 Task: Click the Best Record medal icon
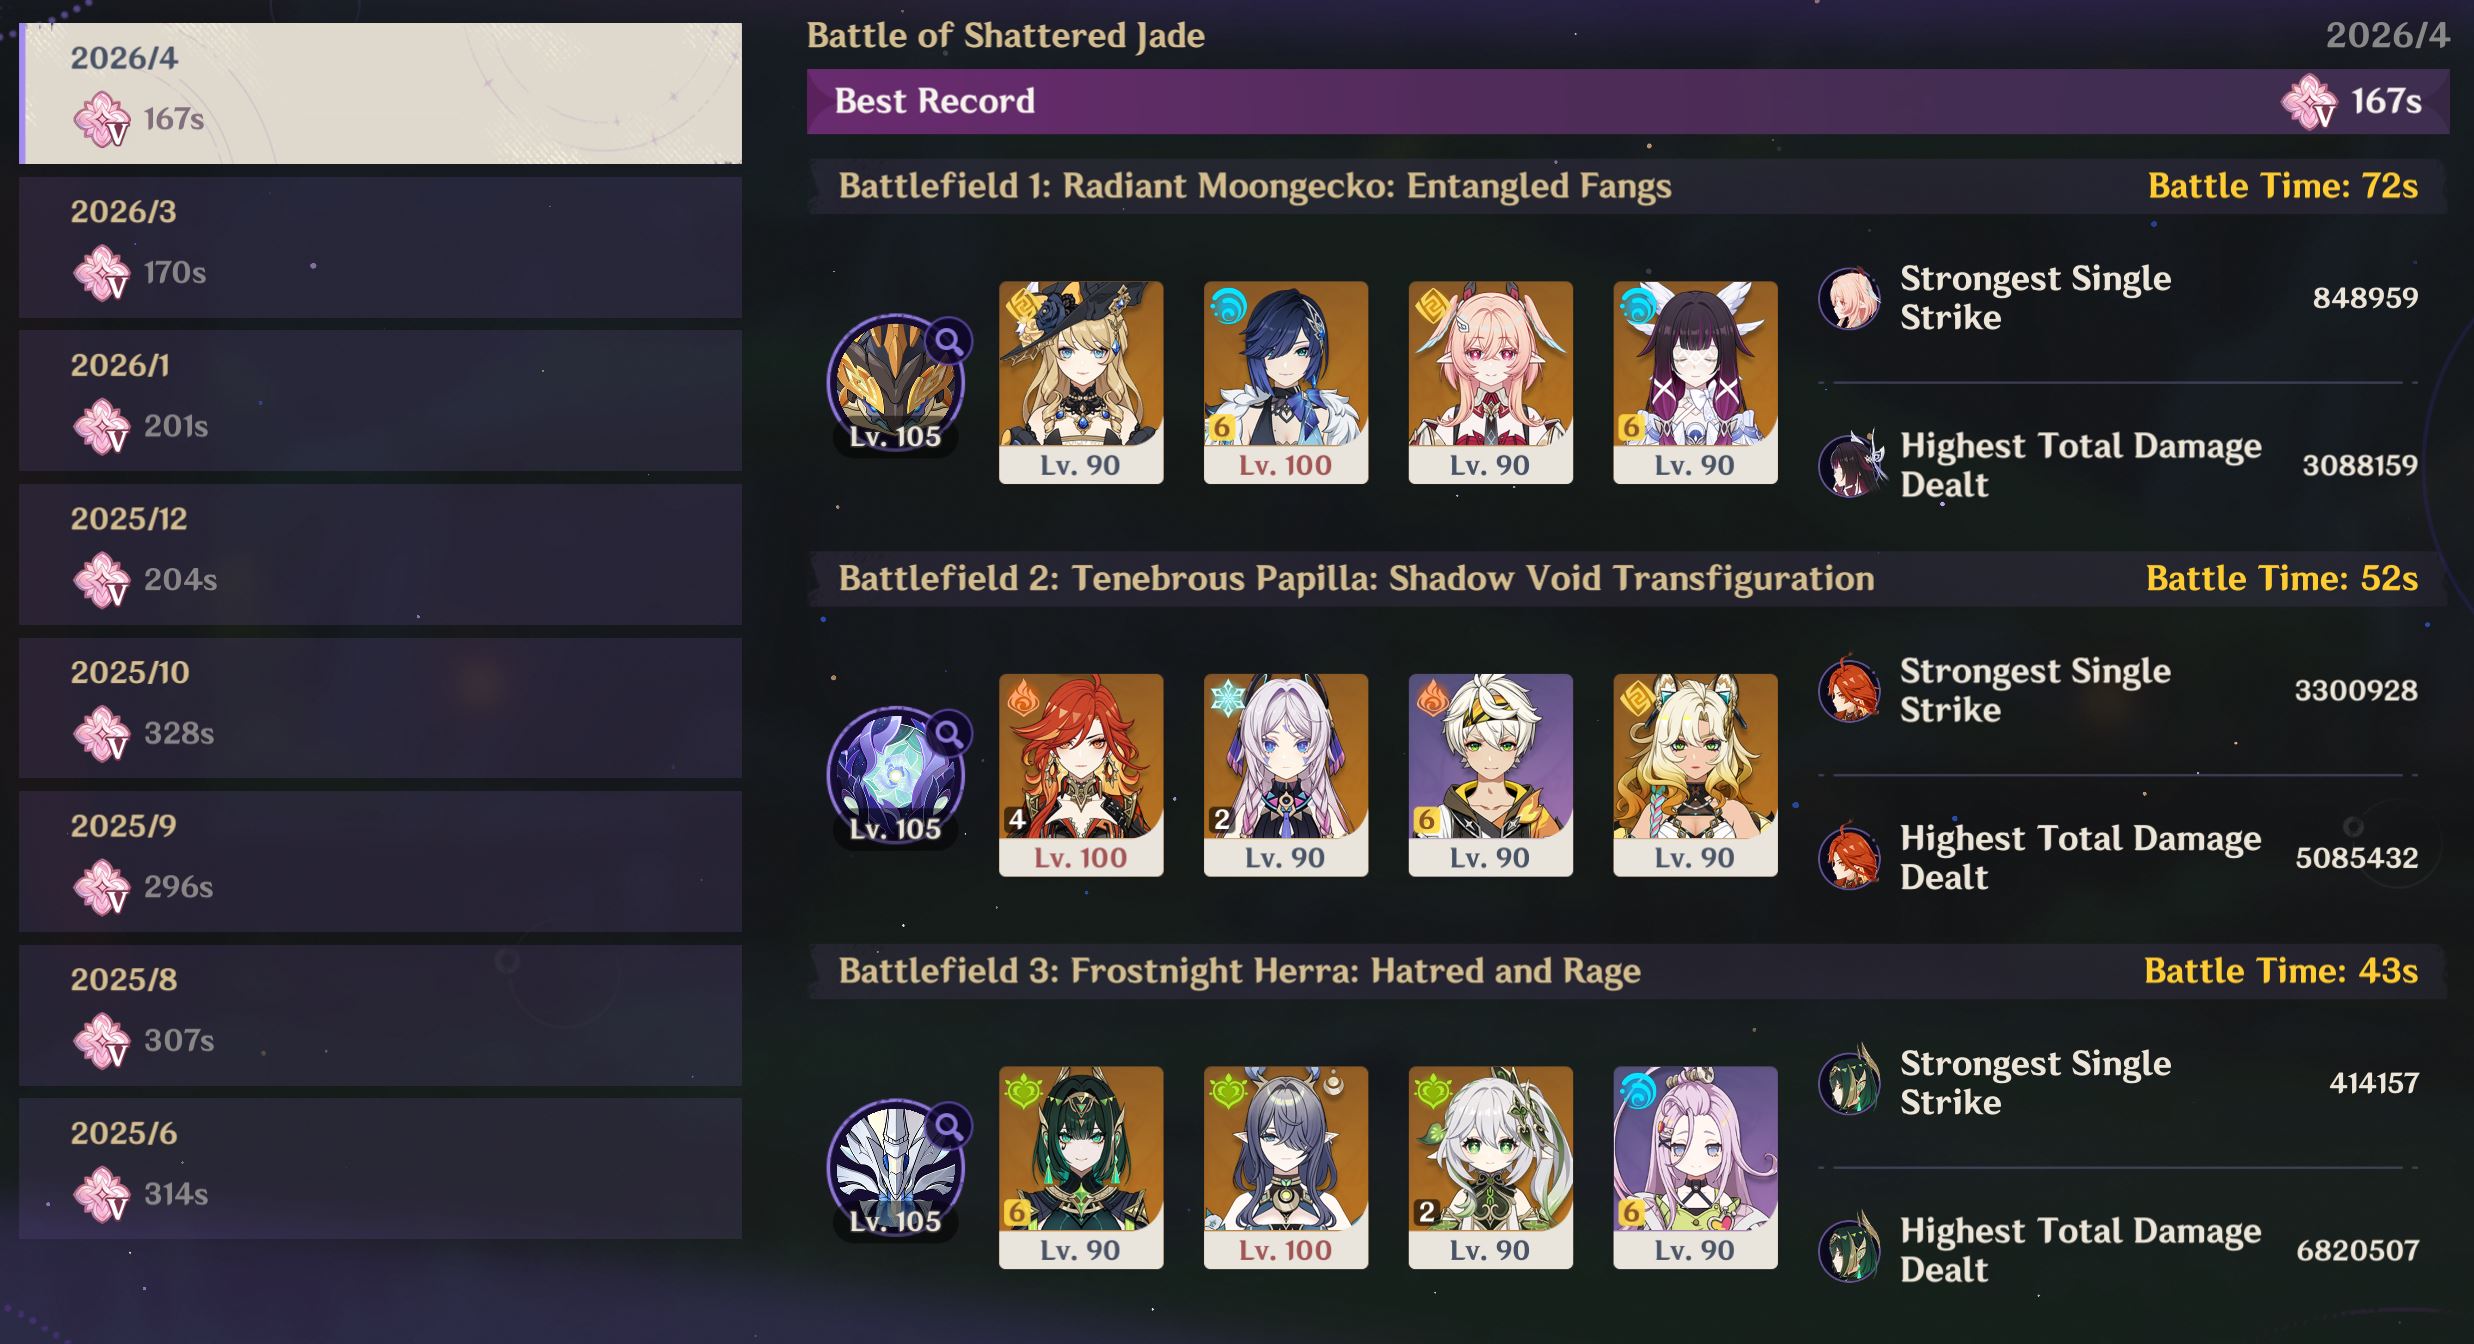[2310, 102]
